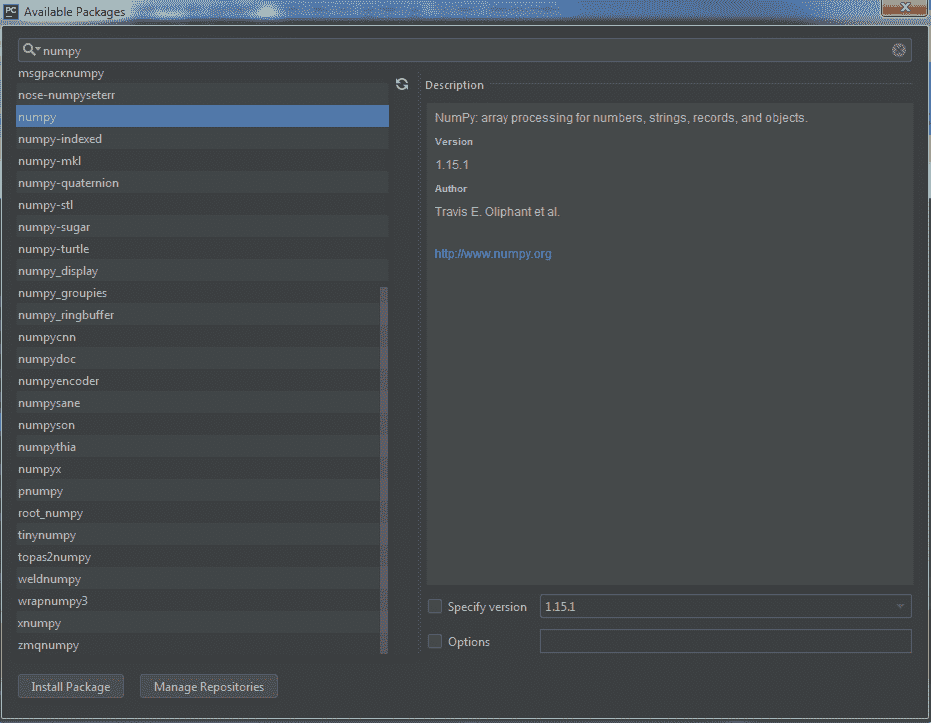Viewport: 931px width, 723px height.
Task: Select the numpy-mkl package in the list
Action: [x=46, y=161]
